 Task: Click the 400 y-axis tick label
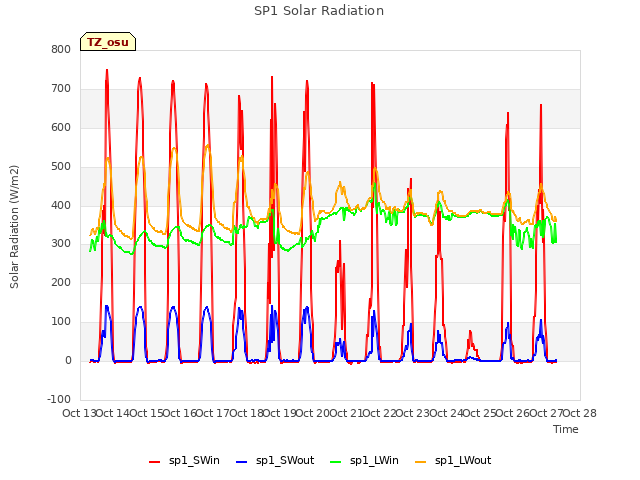[x=61, y=205]
